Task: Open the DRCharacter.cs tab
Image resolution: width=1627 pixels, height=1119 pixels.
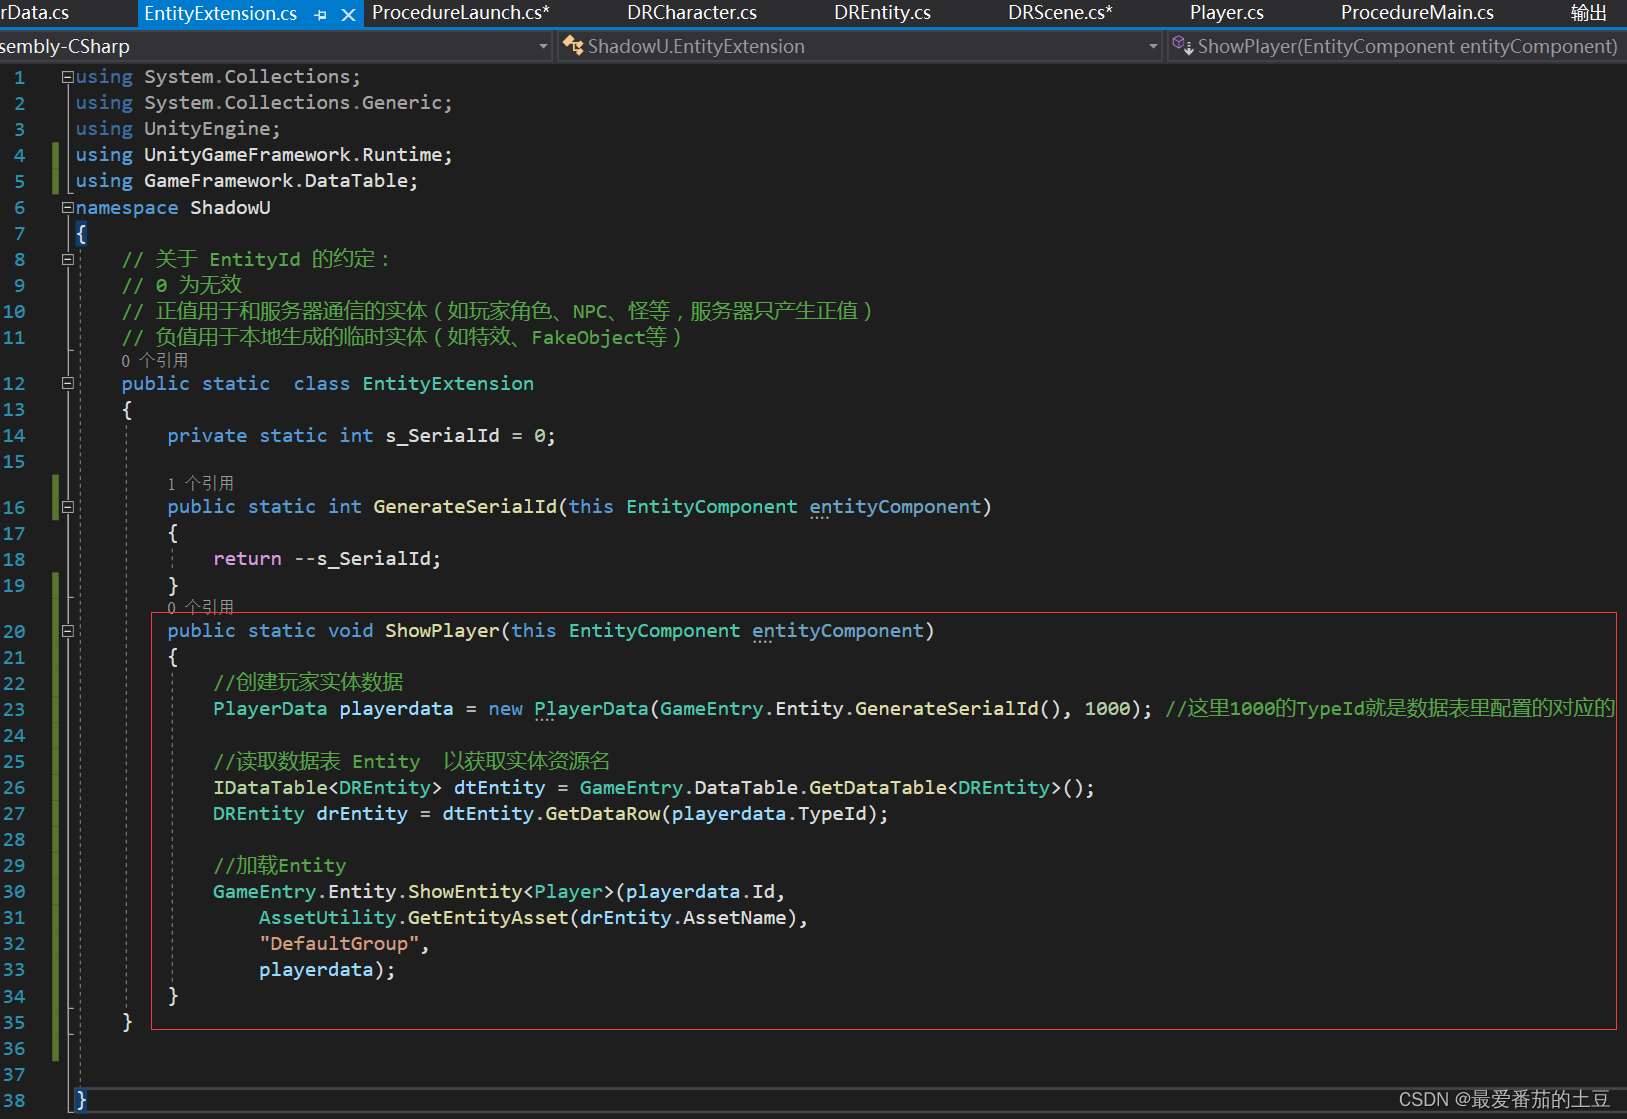Action: point(692,13)
